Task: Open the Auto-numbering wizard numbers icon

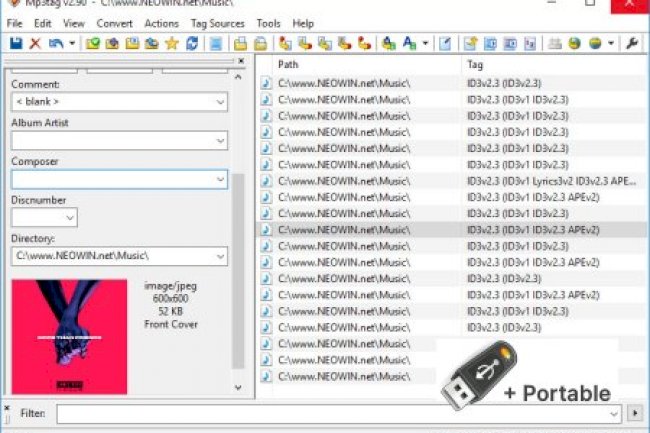Action: [x=530, y=43]
